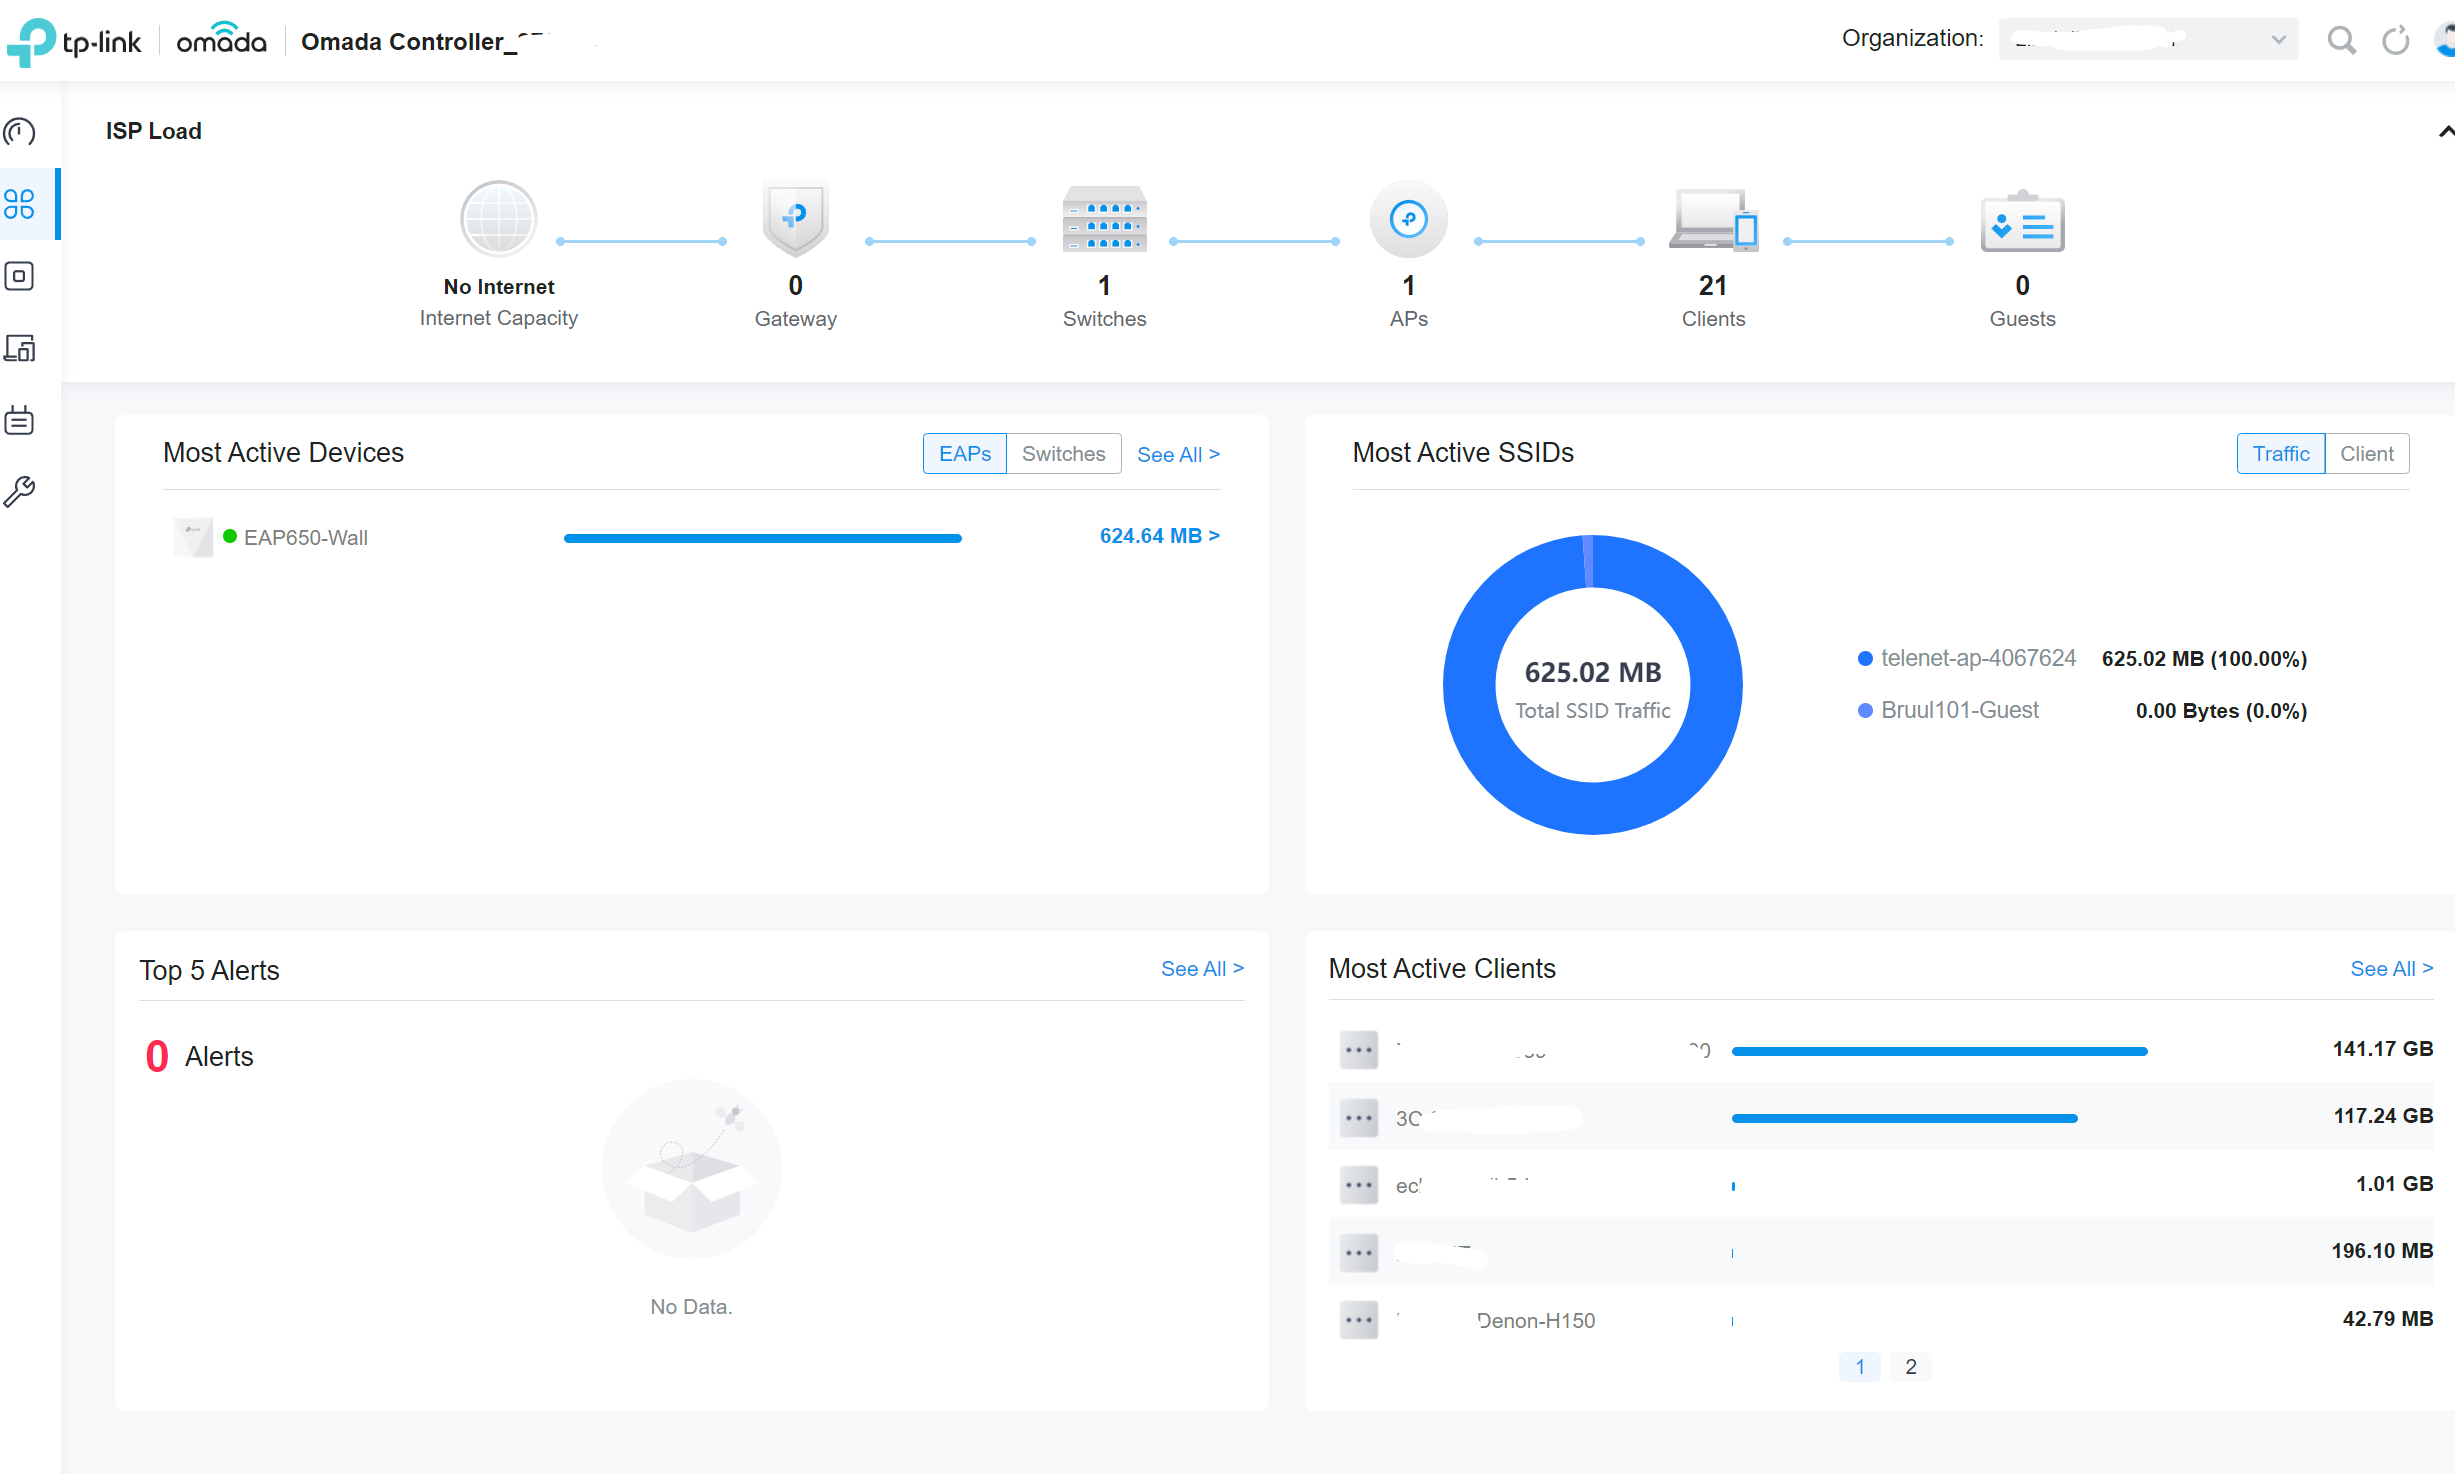2455x1474 pixels.
Task: Click the 625.02 MB total traffic value
Action: [1592, 673]
